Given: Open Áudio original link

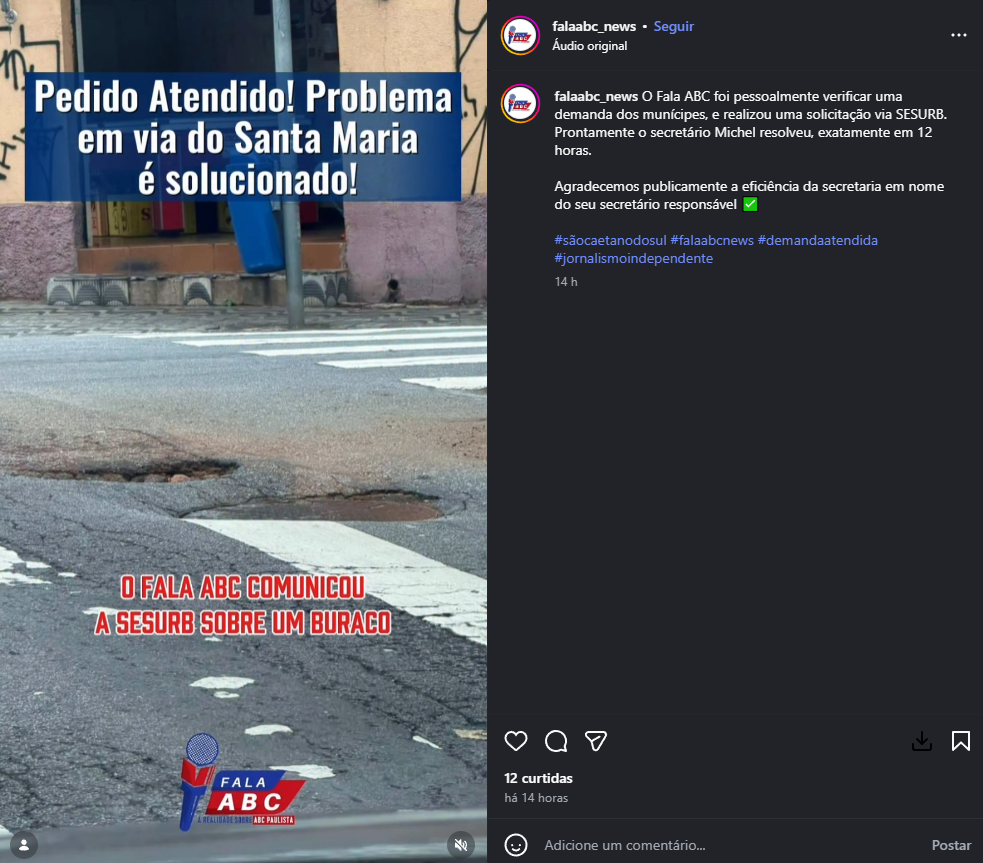Looking at the screenshot, I should click(x=589, y=46).
